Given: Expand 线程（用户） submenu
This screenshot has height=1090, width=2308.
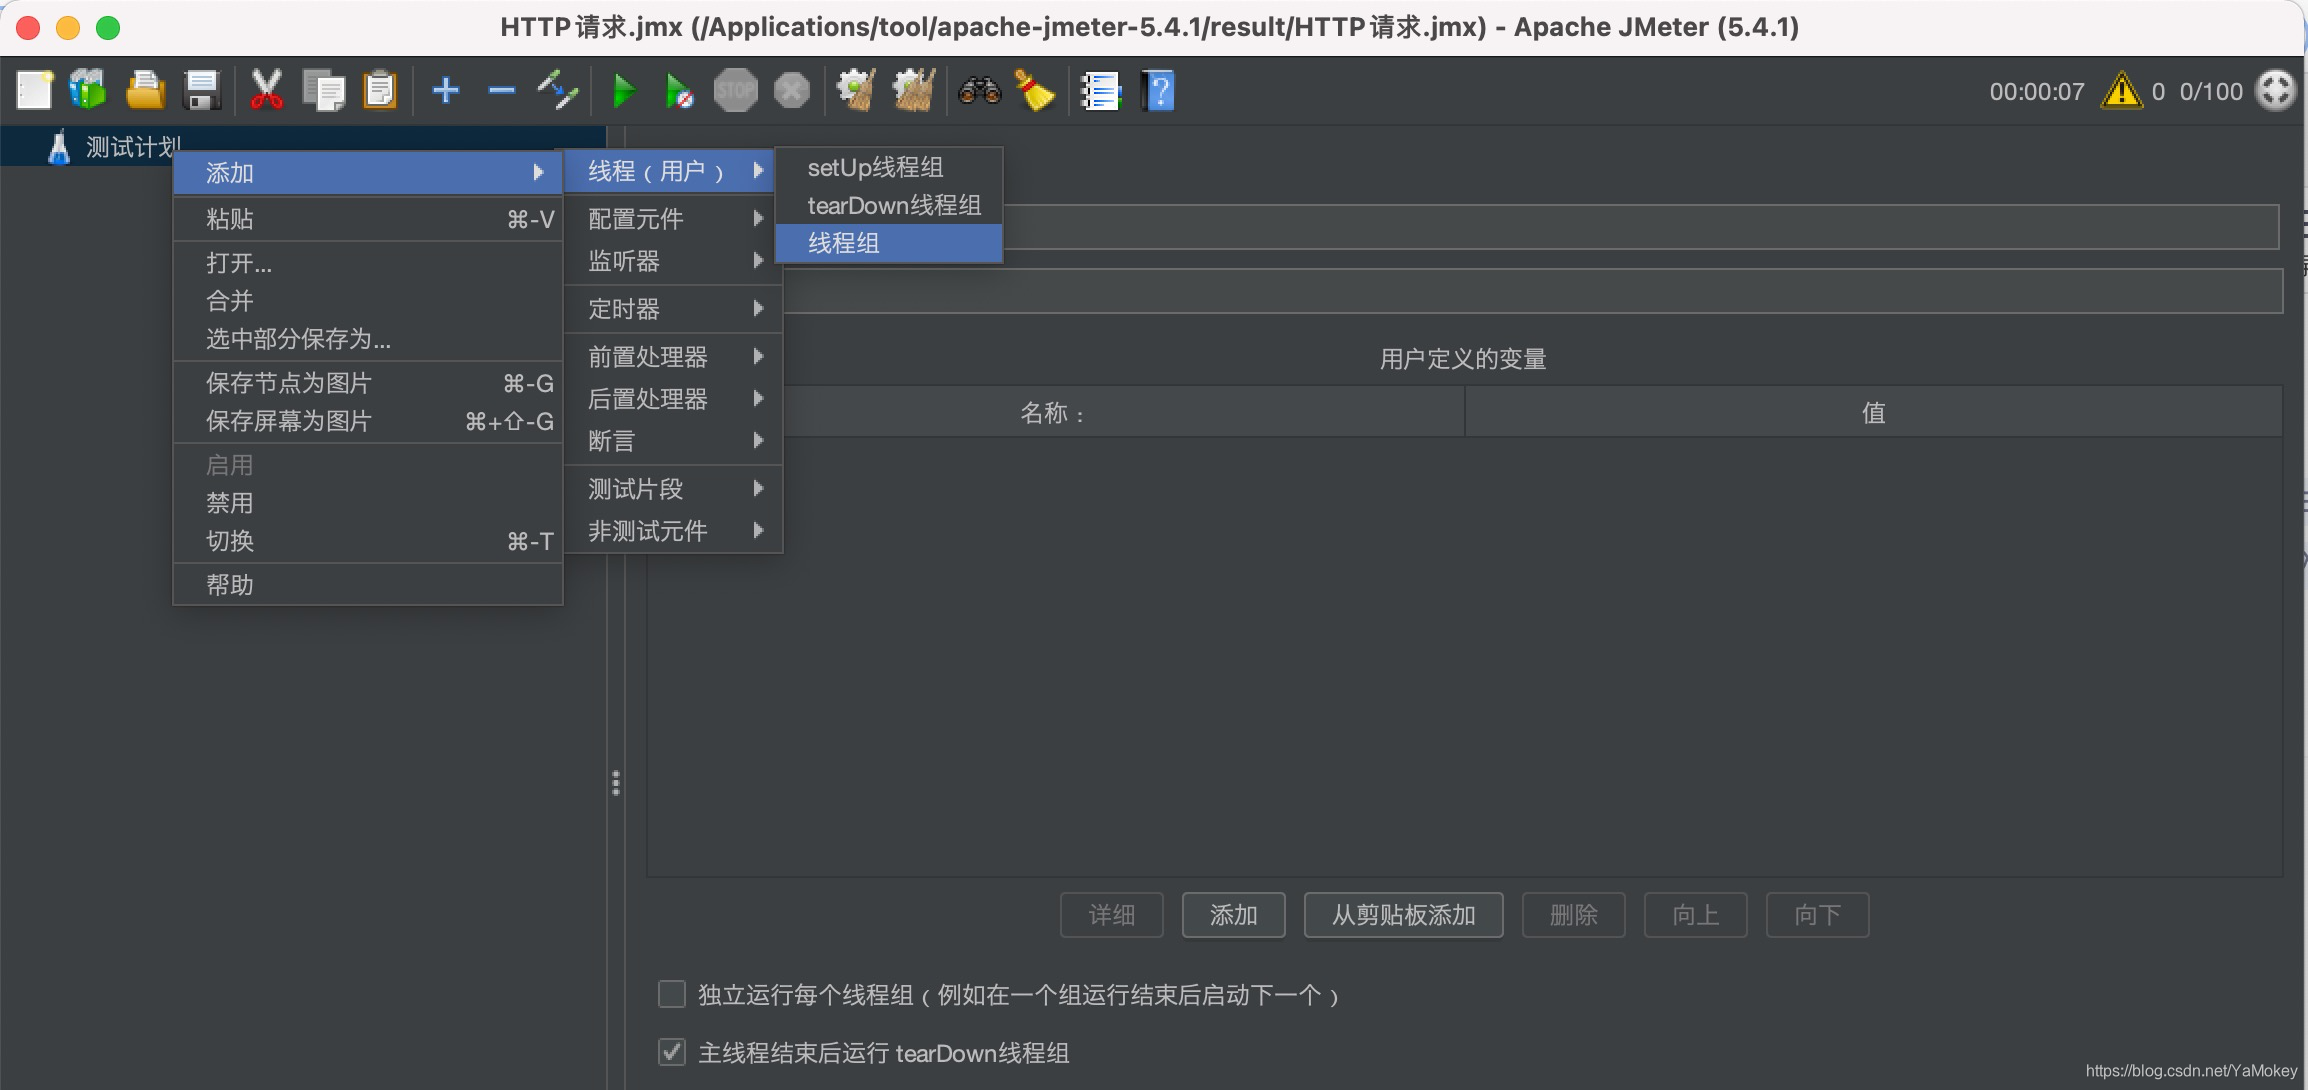Looking at the screenshot, I should click(669, 171).
